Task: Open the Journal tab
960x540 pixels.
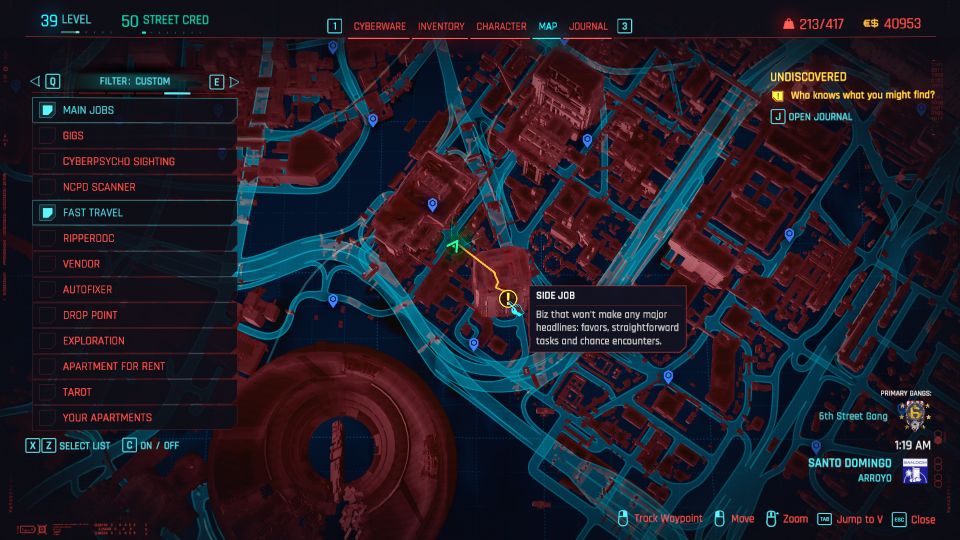Action: tap(588, 26)
